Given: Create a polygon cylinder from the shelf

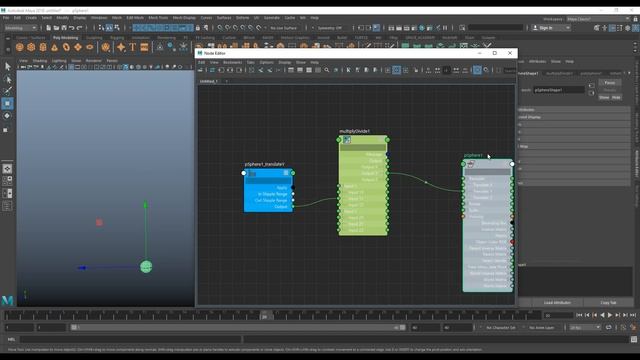Looking at the screenshot, I should point(43,47).
